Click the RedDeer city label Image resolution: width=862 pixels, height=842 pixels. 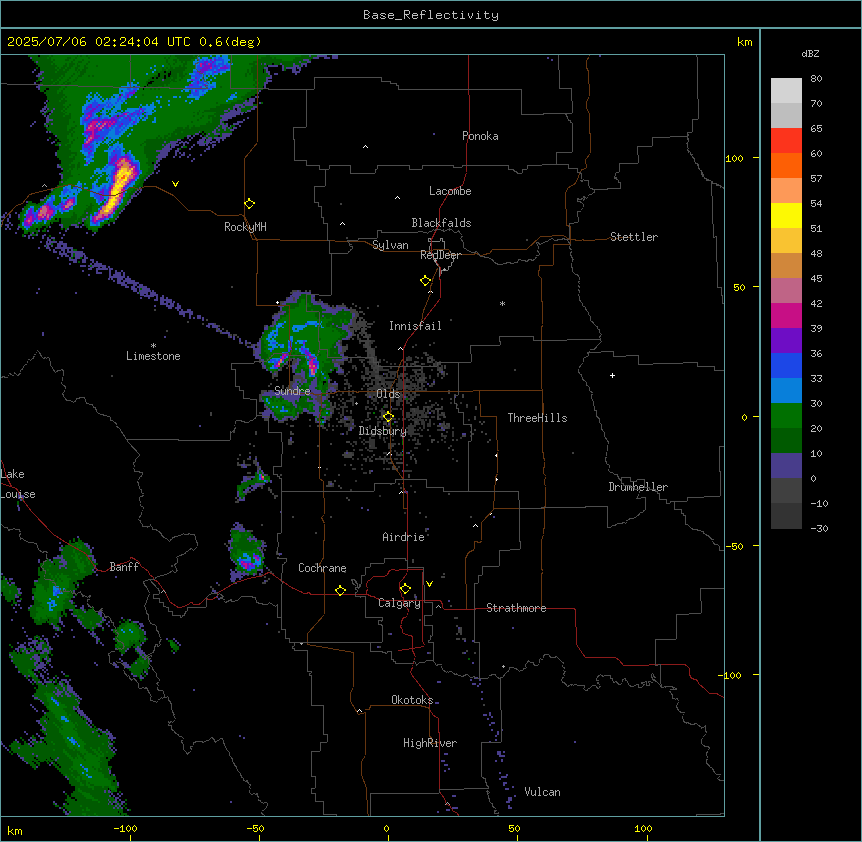(x=440, y=255)
